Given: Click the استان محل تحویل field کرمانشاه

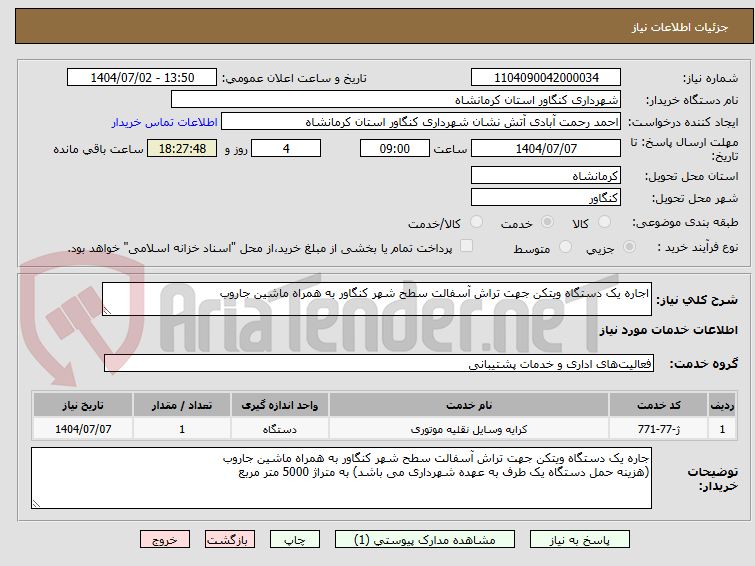Looking at the screenshot, I should point(546,175).
